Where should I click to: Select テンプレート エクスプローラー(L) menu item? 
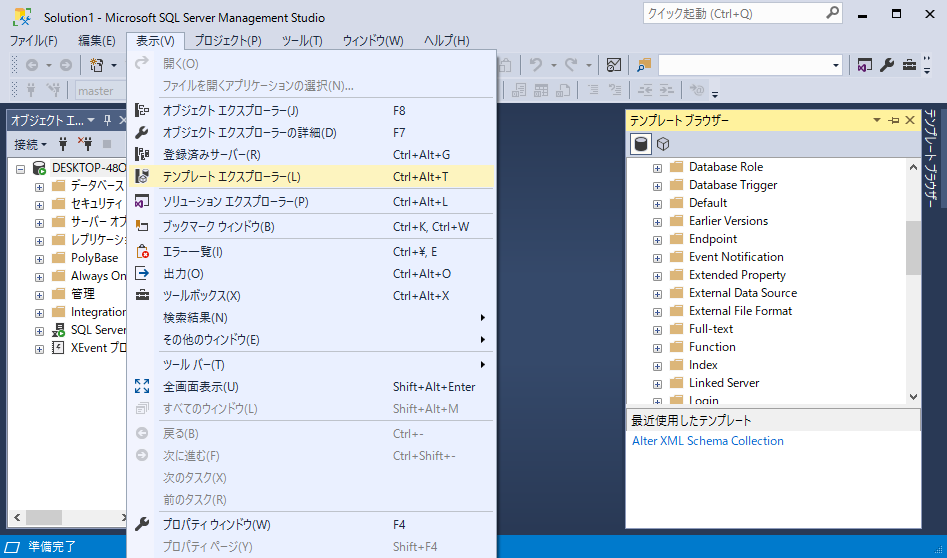coord(311,177)
